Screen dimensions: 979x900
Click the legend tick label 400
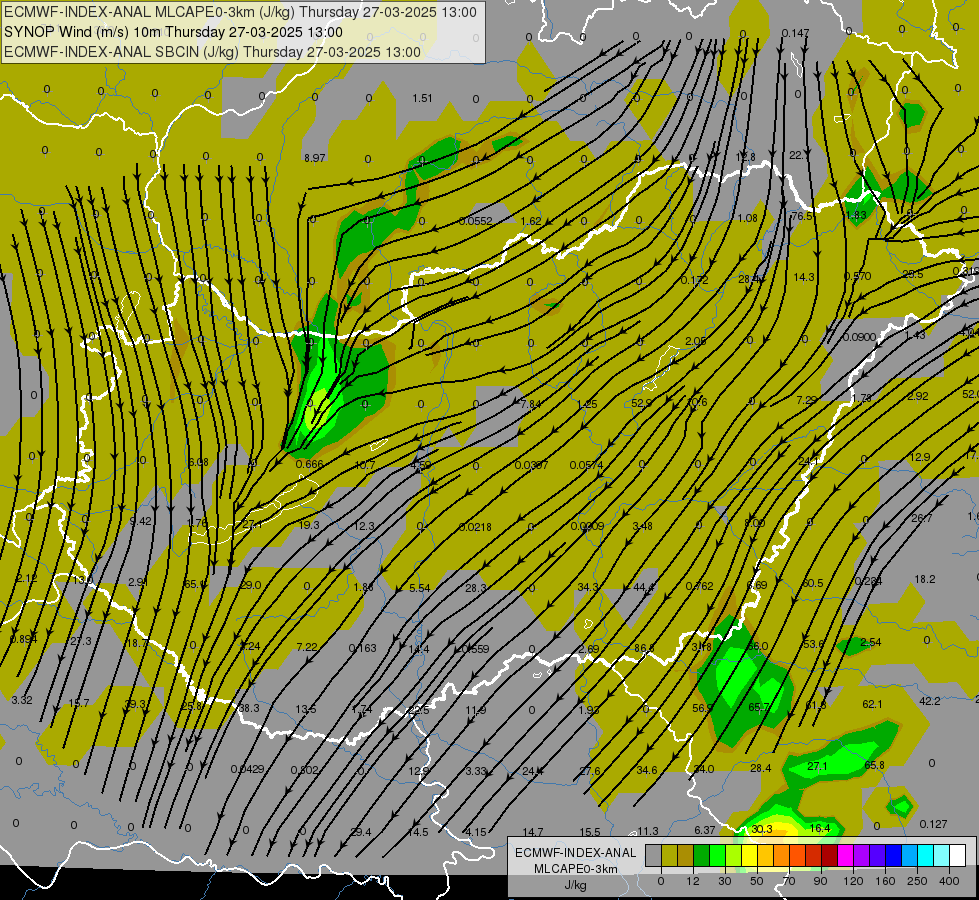(x=949, y=881)
